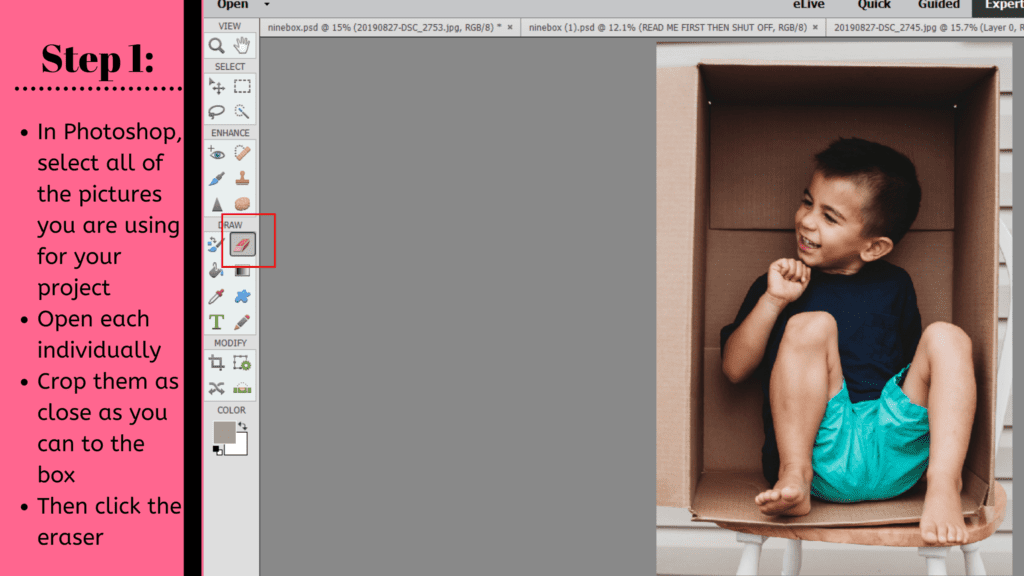This screenshot has height=576, width=1024.
Task: Select the Crop tool
Action: coord(216,363)
